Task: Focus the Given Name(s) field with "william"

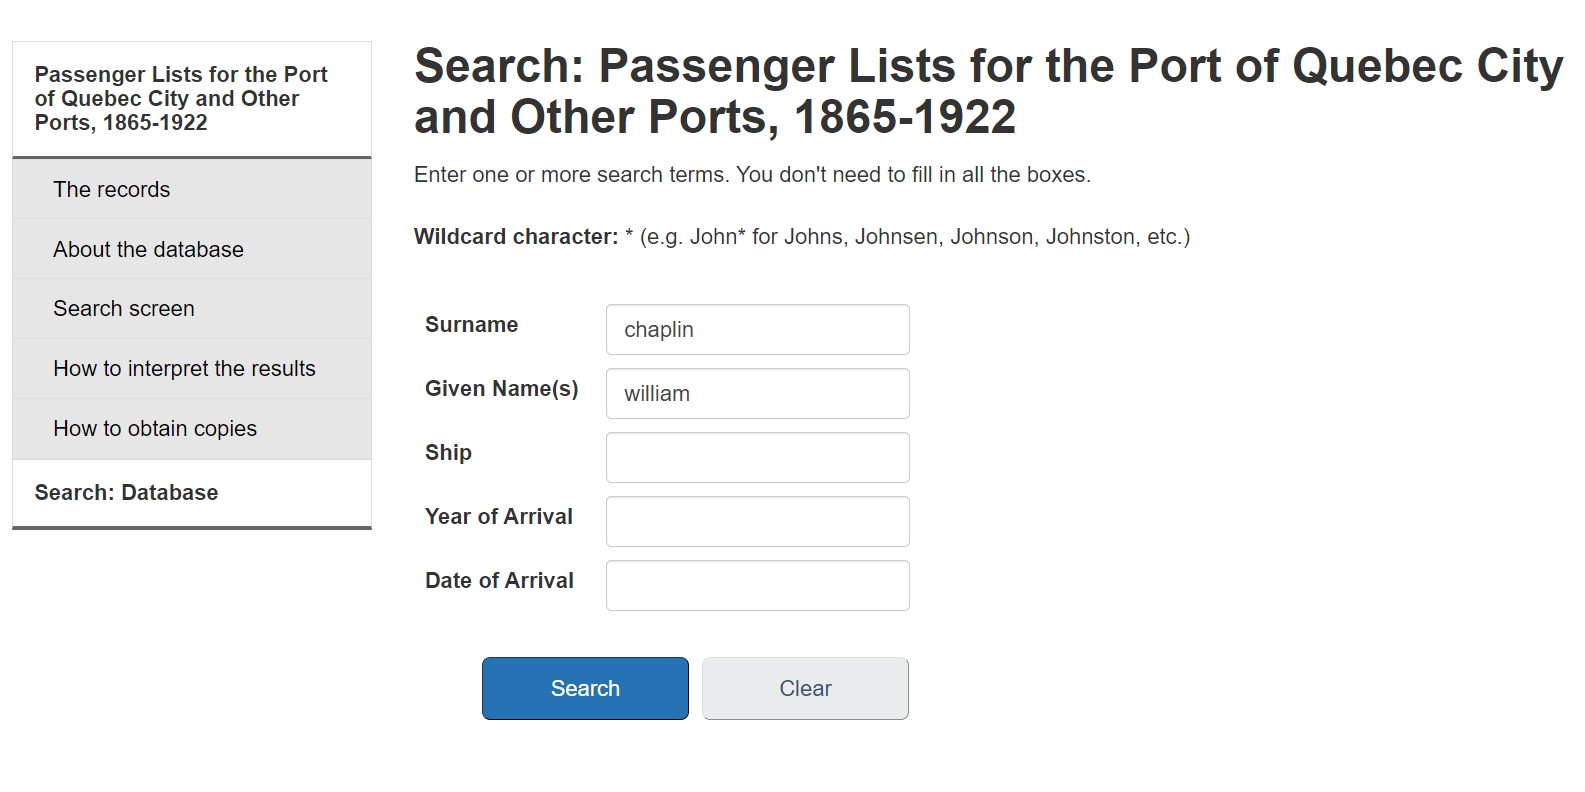Action: (x=757, y=394)
